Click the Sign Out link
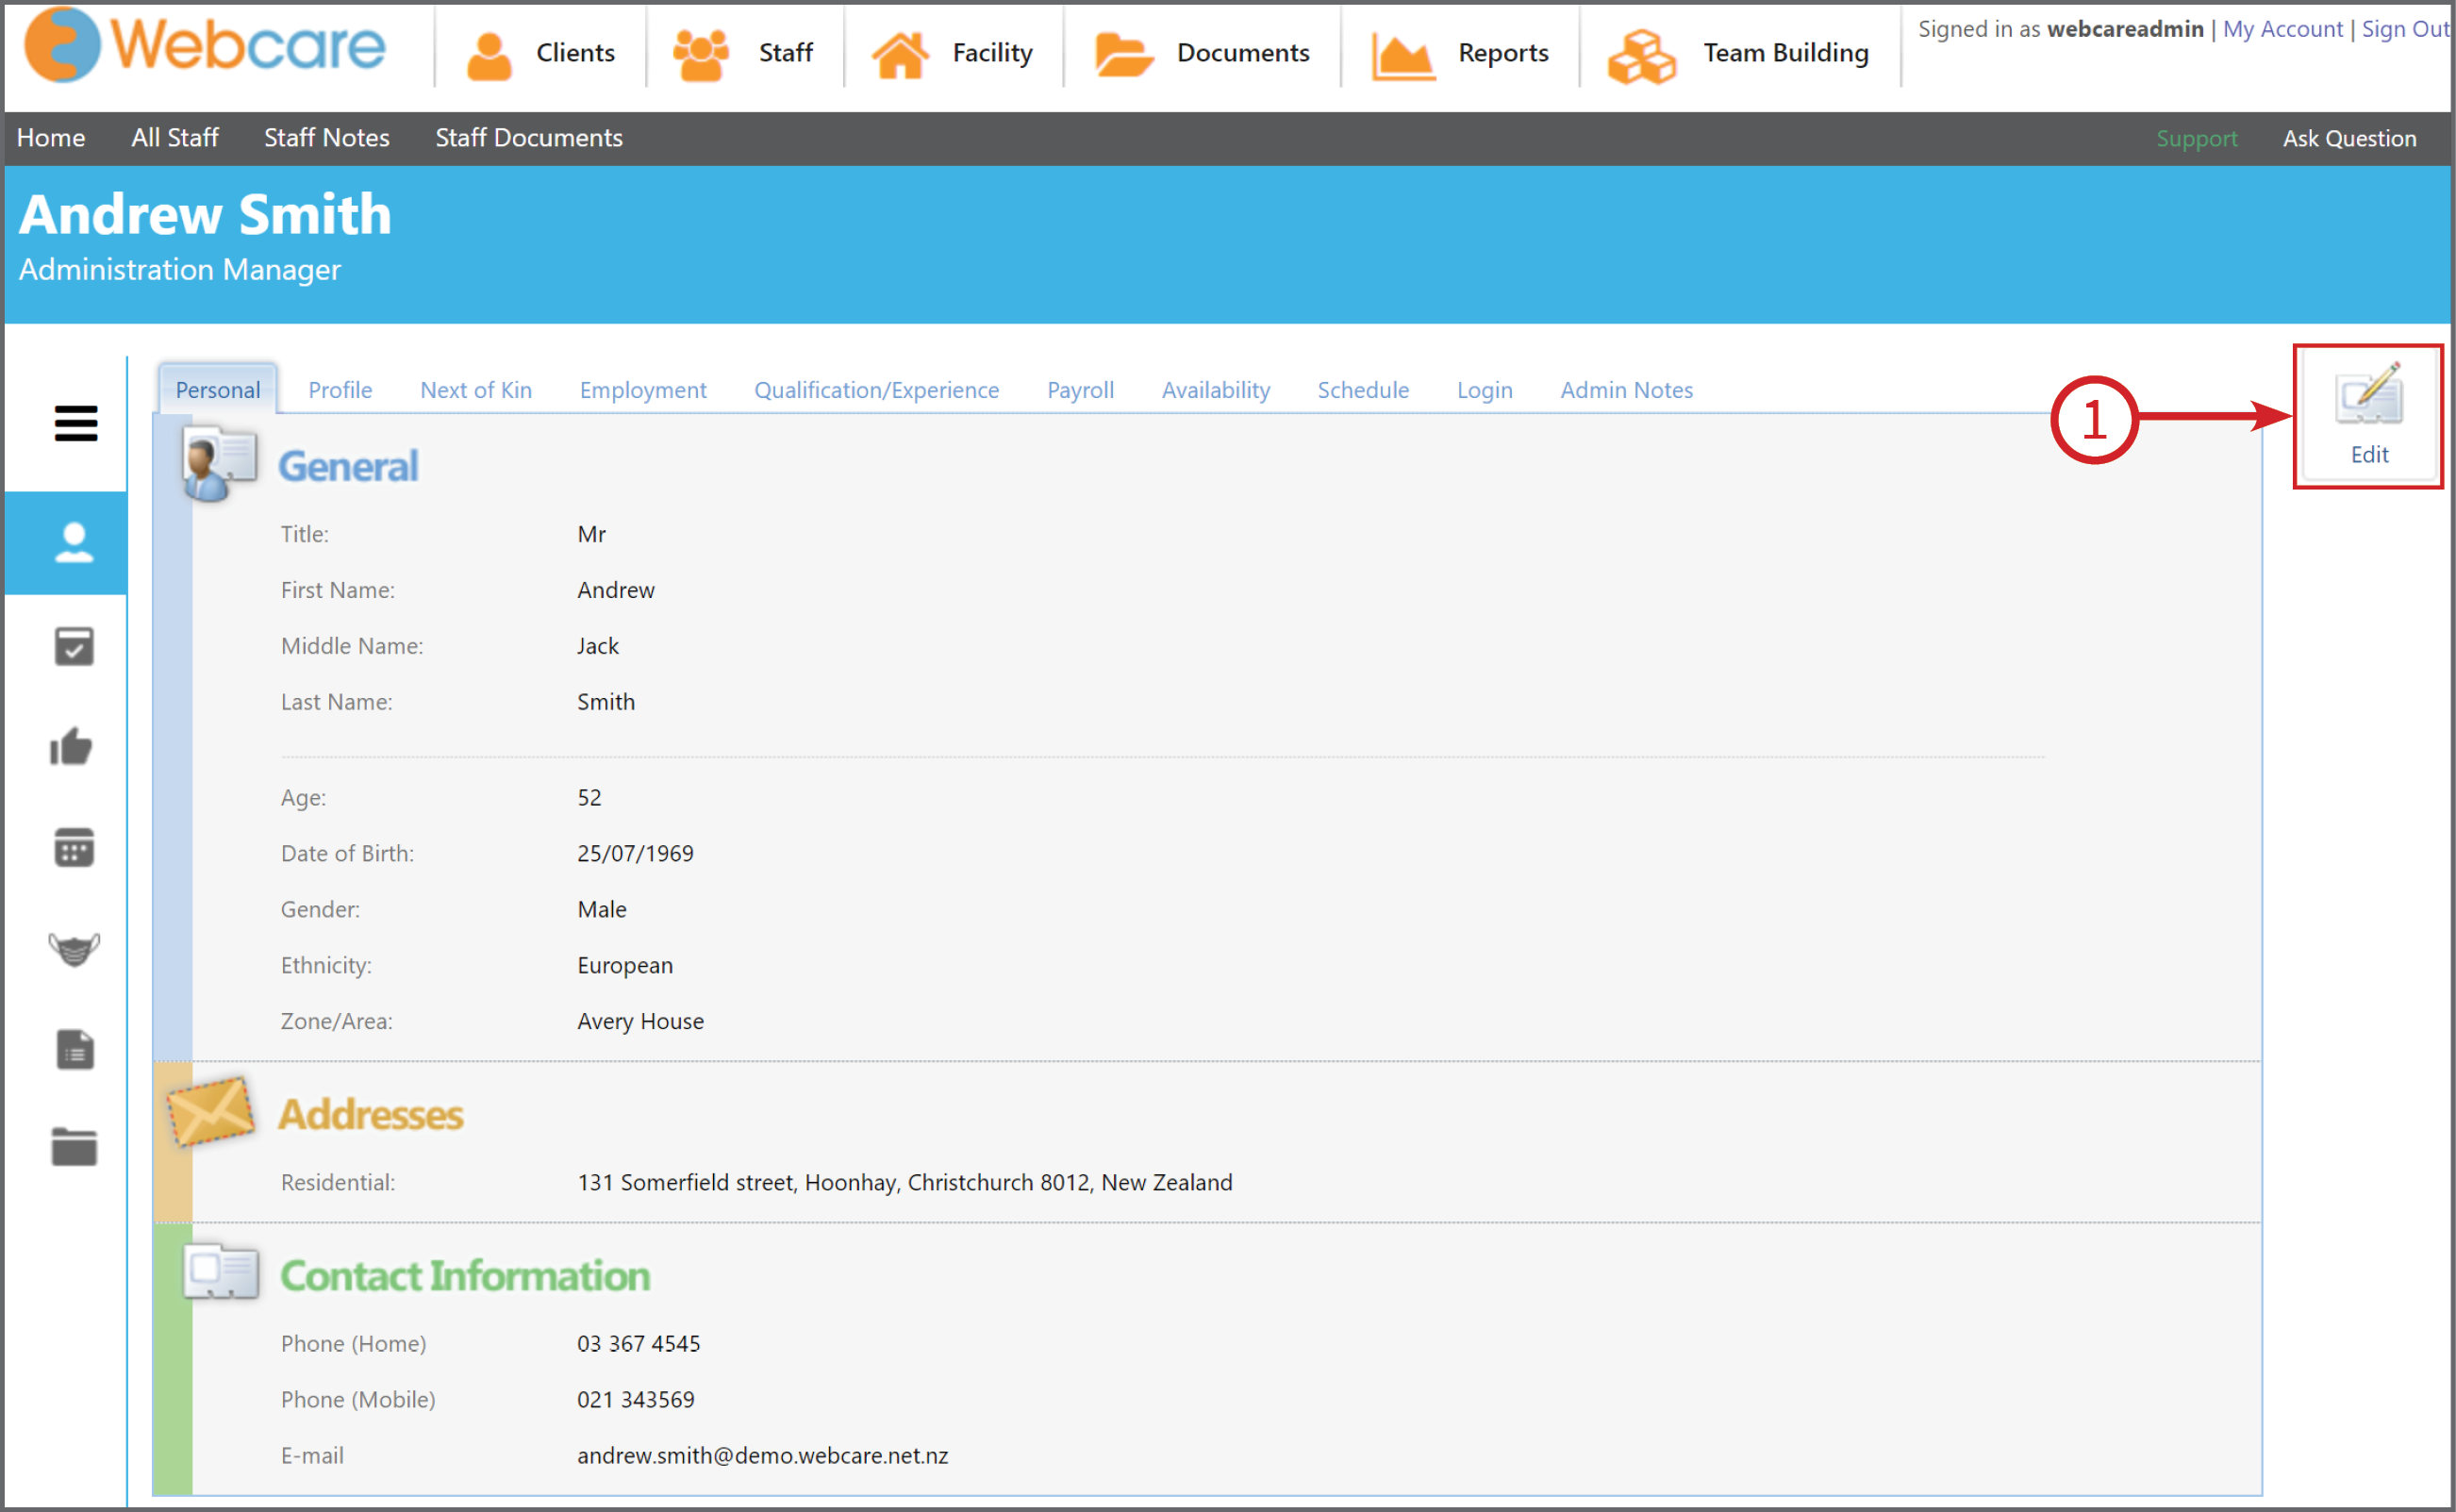The image size is (2456, 1512). [x=2405, y=29]
